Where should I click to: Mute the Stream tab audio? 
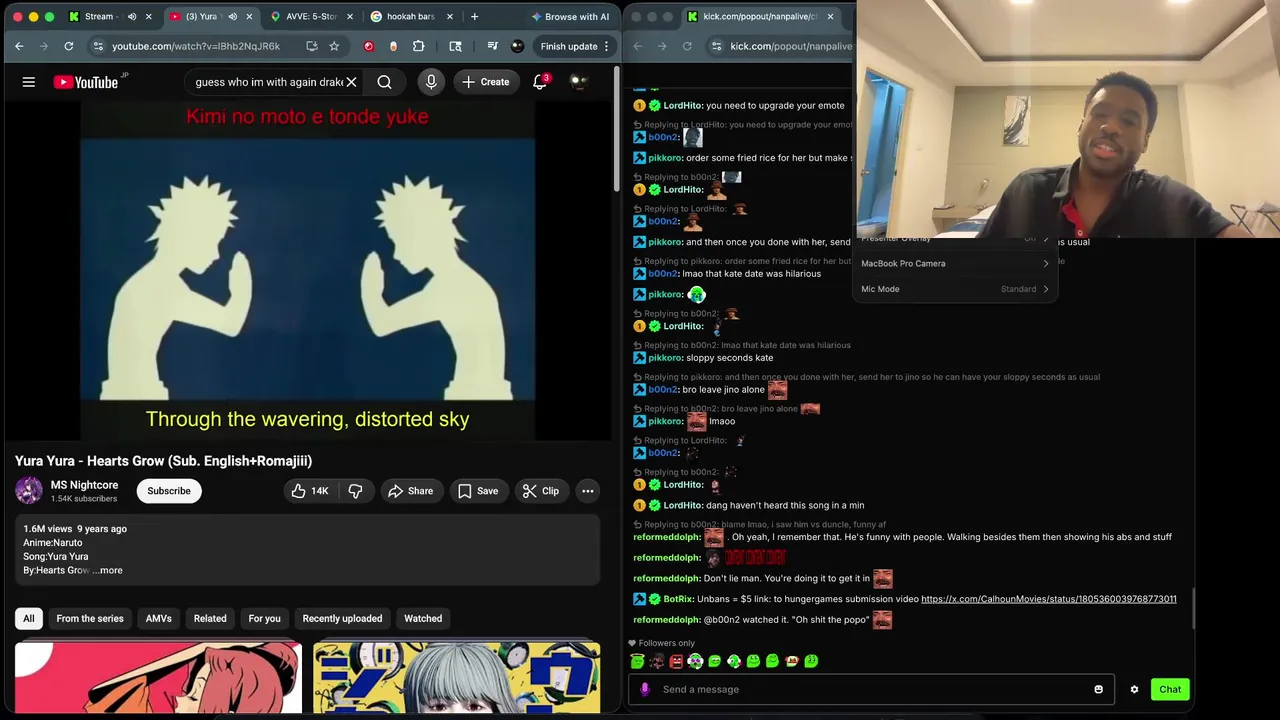pyautogui.click(x=131, y=16)
